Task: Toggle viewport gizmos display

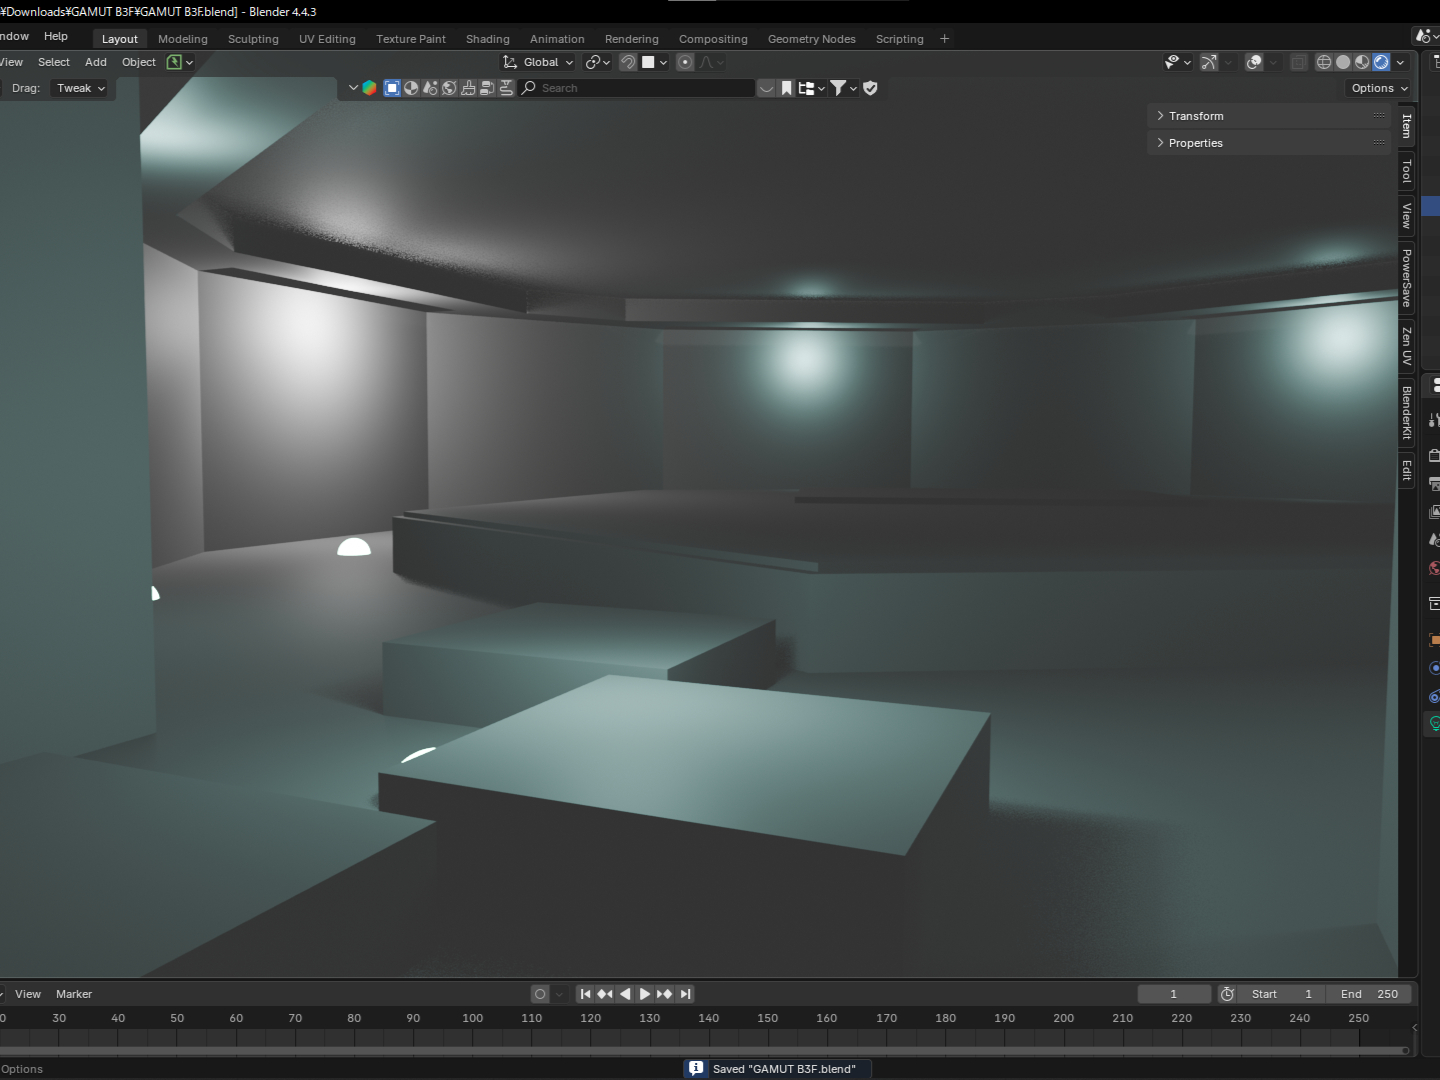Action: pyautogui.click(x=1209, y=62)
